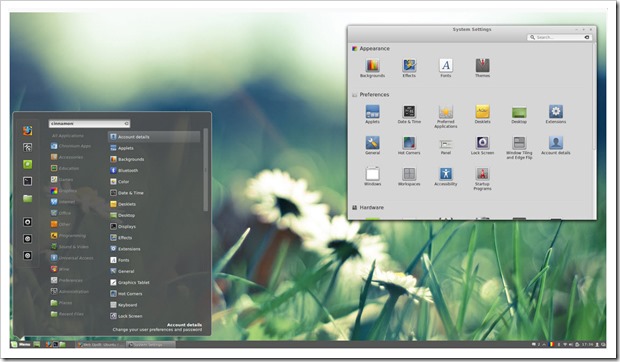
Task: Select Internet category in menu
Action: tap(63, 202)
